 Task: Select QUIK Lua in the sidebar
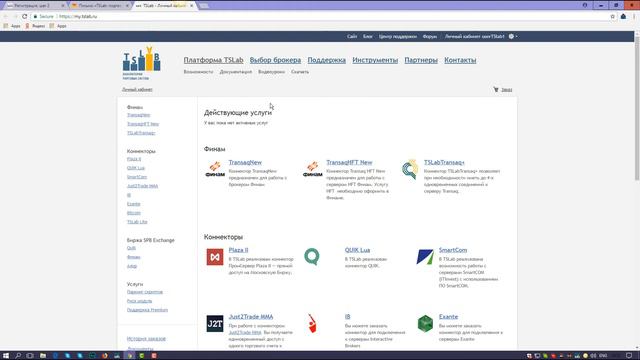point(136,168)
